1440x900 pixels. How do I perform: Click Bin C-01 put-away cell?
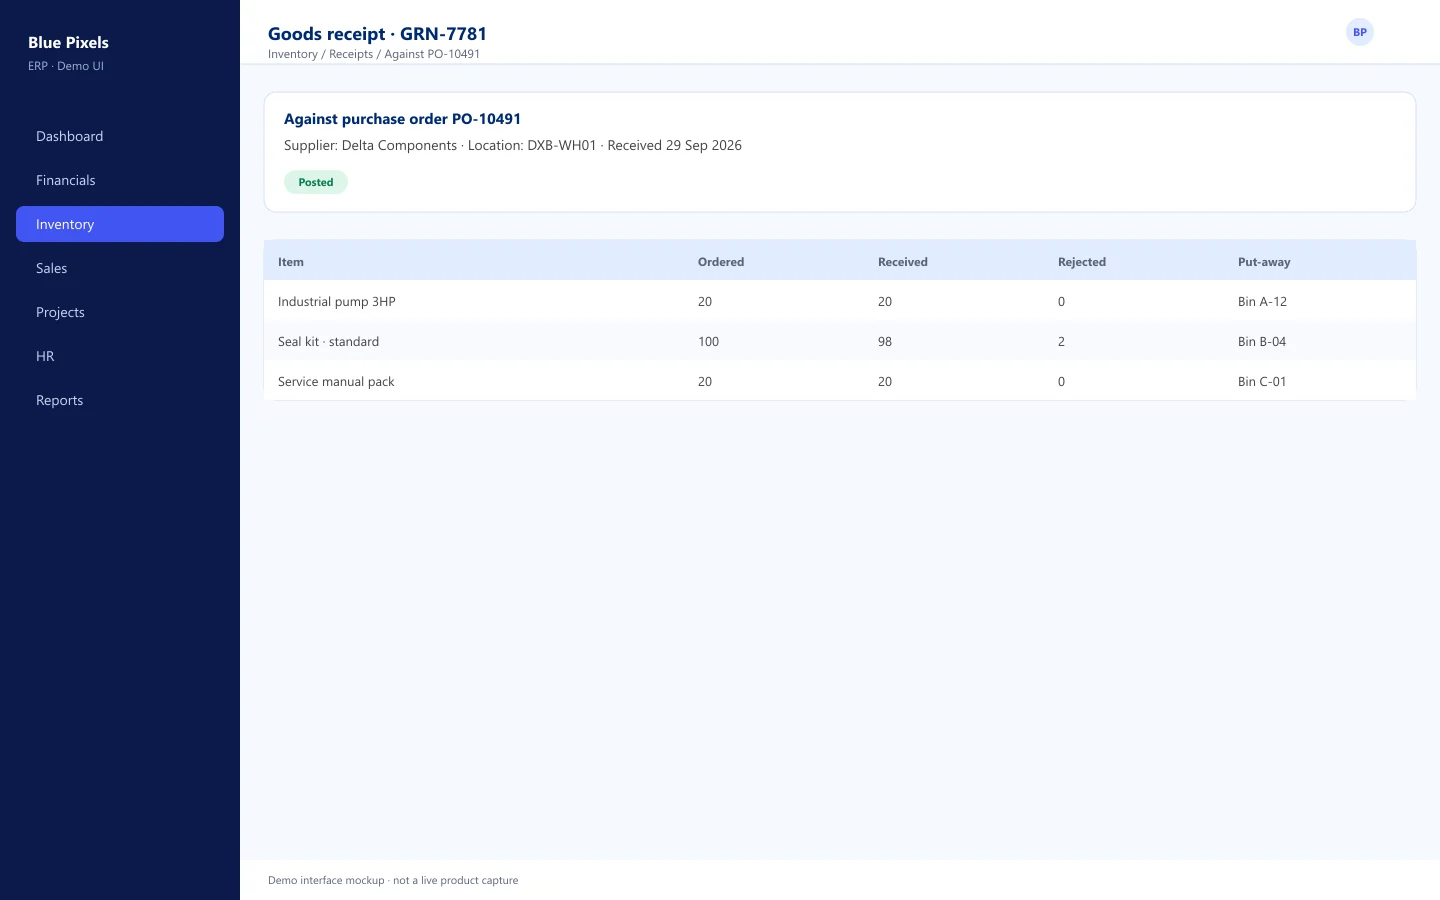[x=1262, y=381]
